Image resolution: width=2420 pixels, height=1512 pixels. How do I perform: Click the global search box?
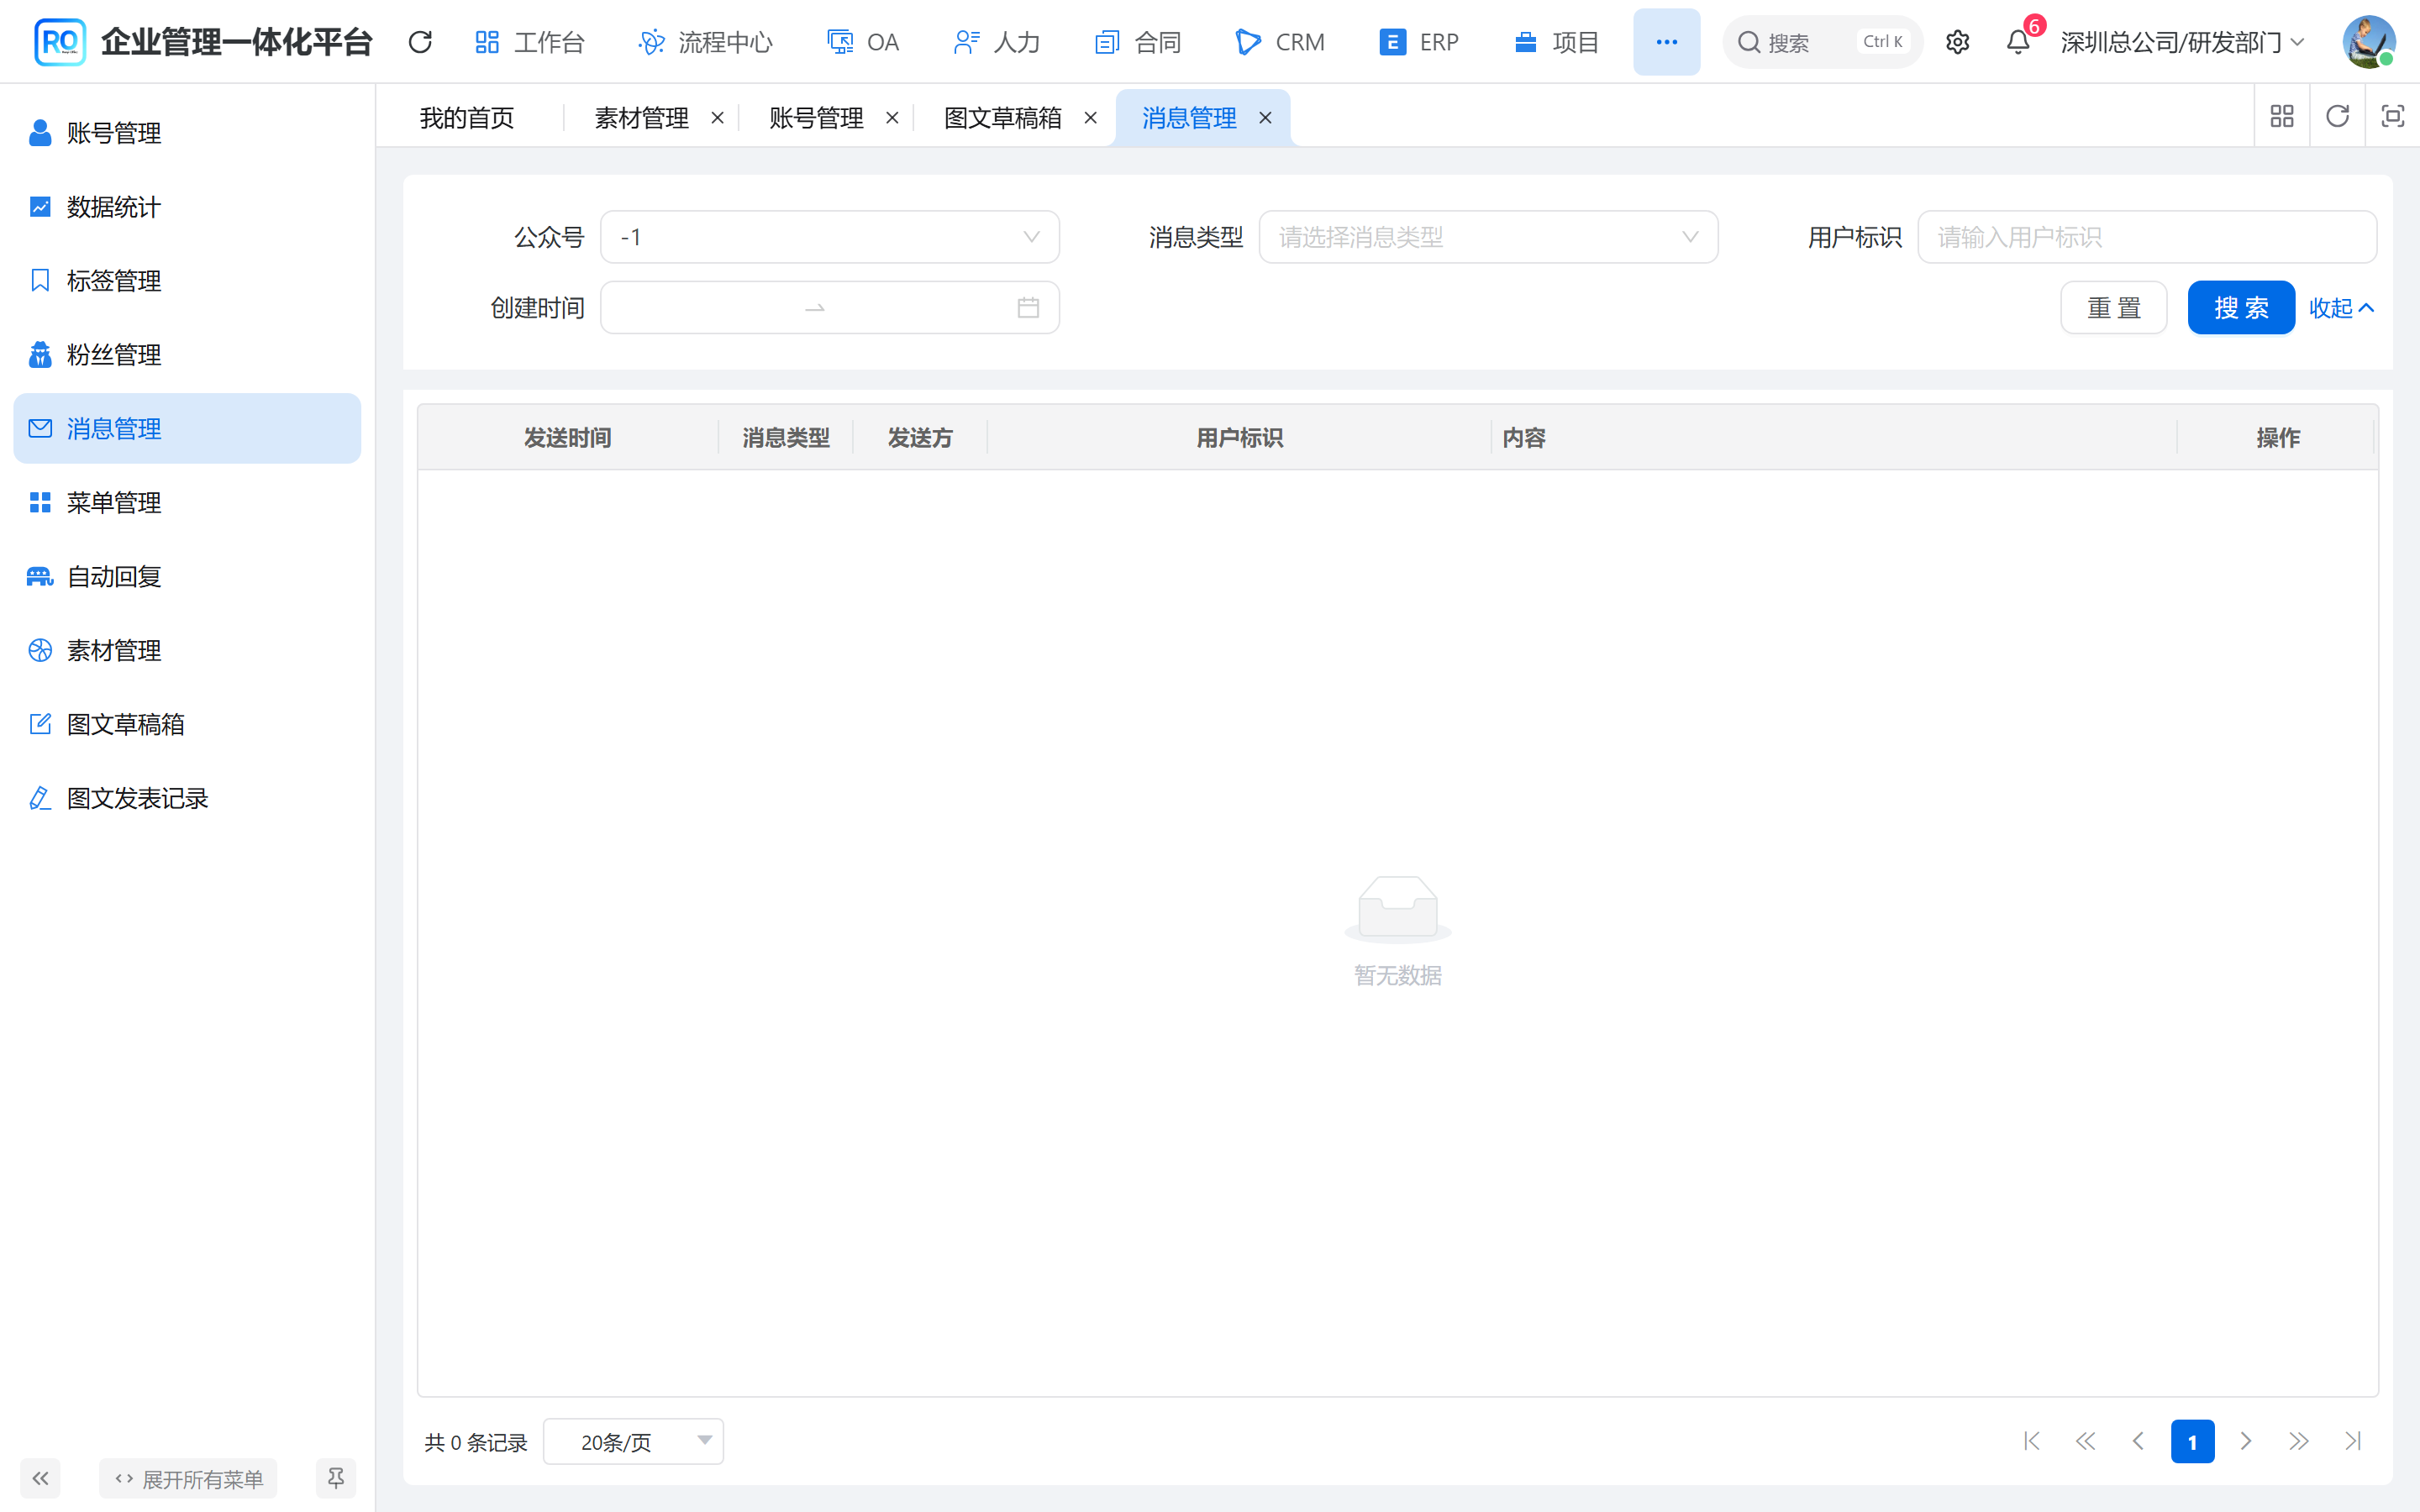click(x=1822, y=42)
